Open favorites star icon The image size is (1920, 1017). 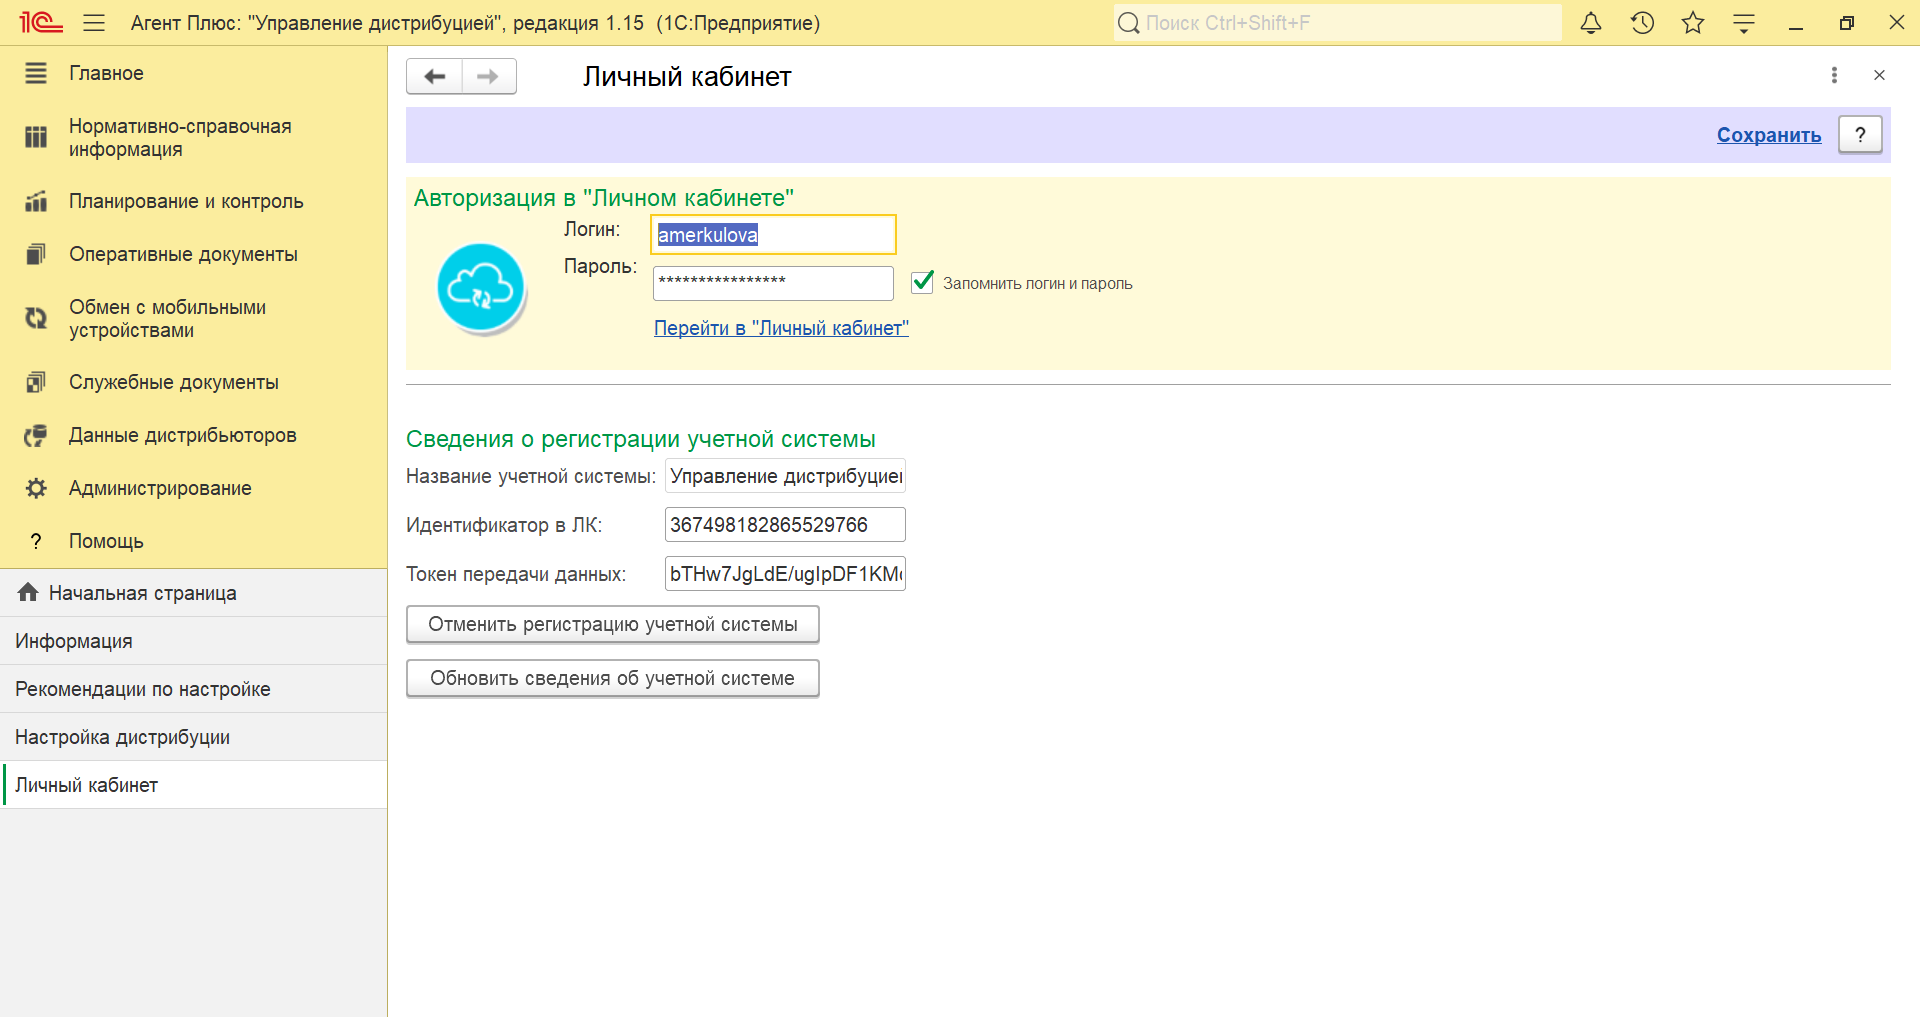(1693, 23)
